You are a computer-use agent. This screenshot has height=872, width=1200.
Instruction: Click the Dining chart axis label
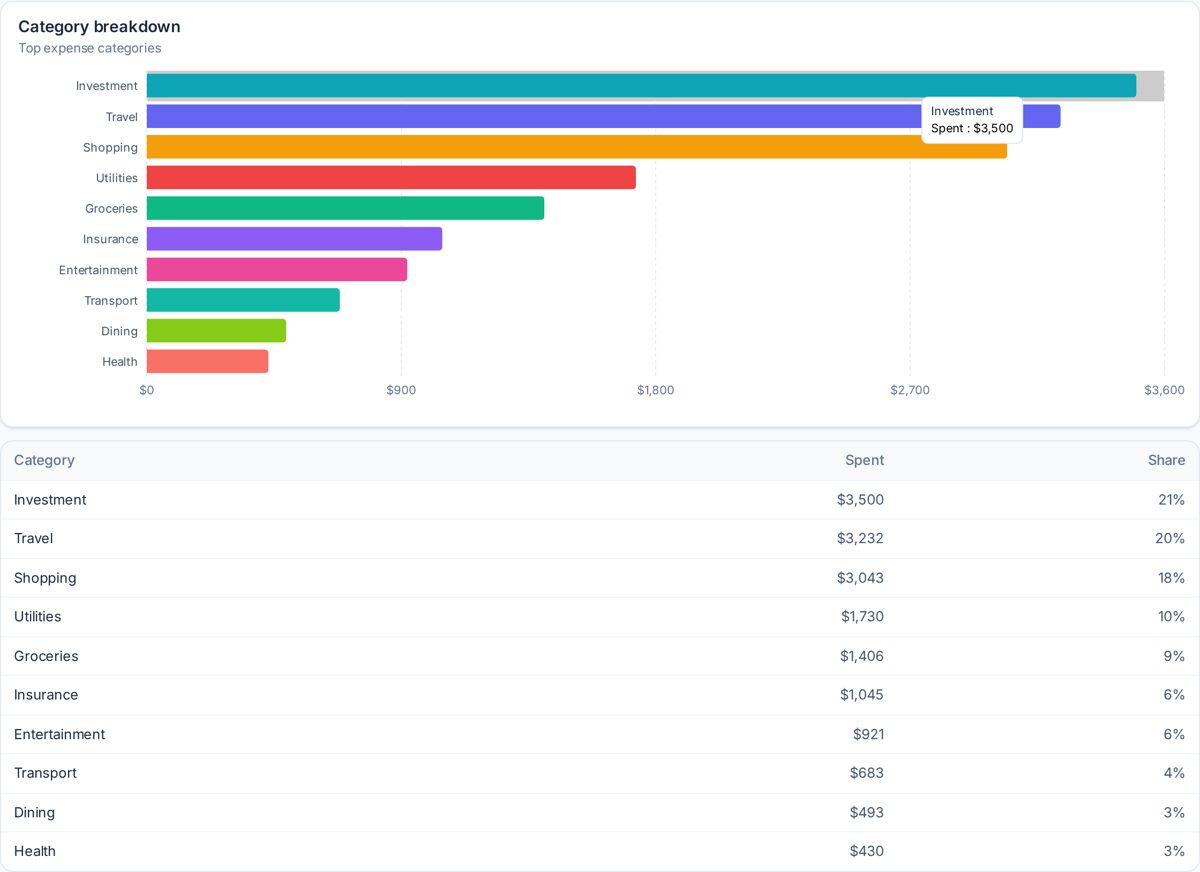120,331
